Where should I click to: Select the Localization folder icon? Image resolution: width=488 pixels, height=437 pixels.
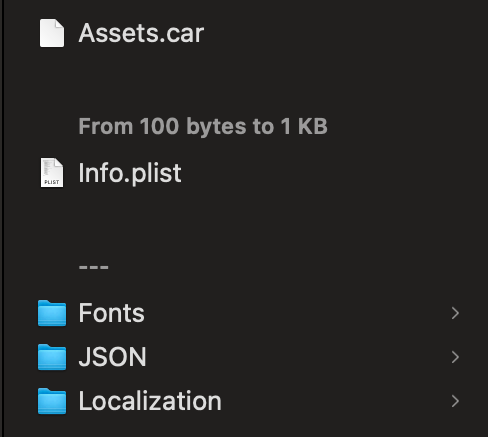pyautogui.click(x=52, y=401)
